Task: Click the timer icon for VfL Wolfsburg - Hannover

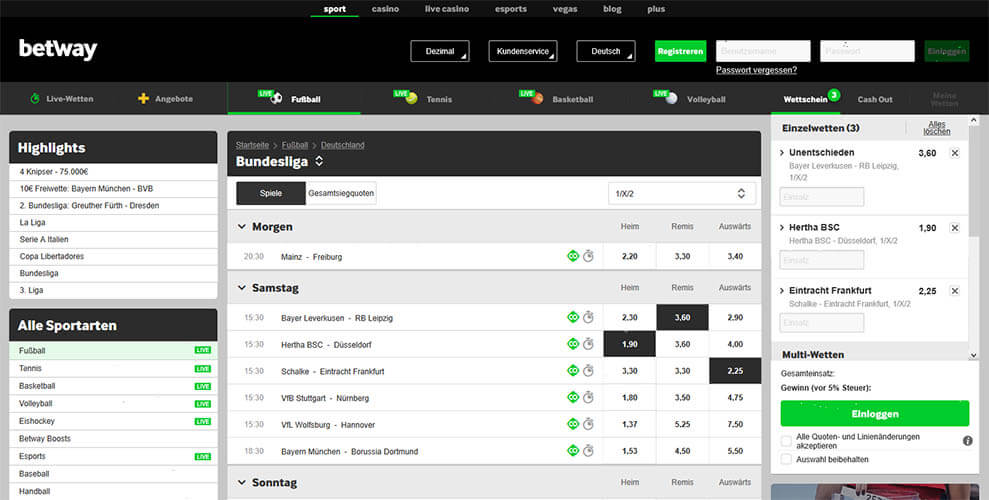Action: (588, 424)
